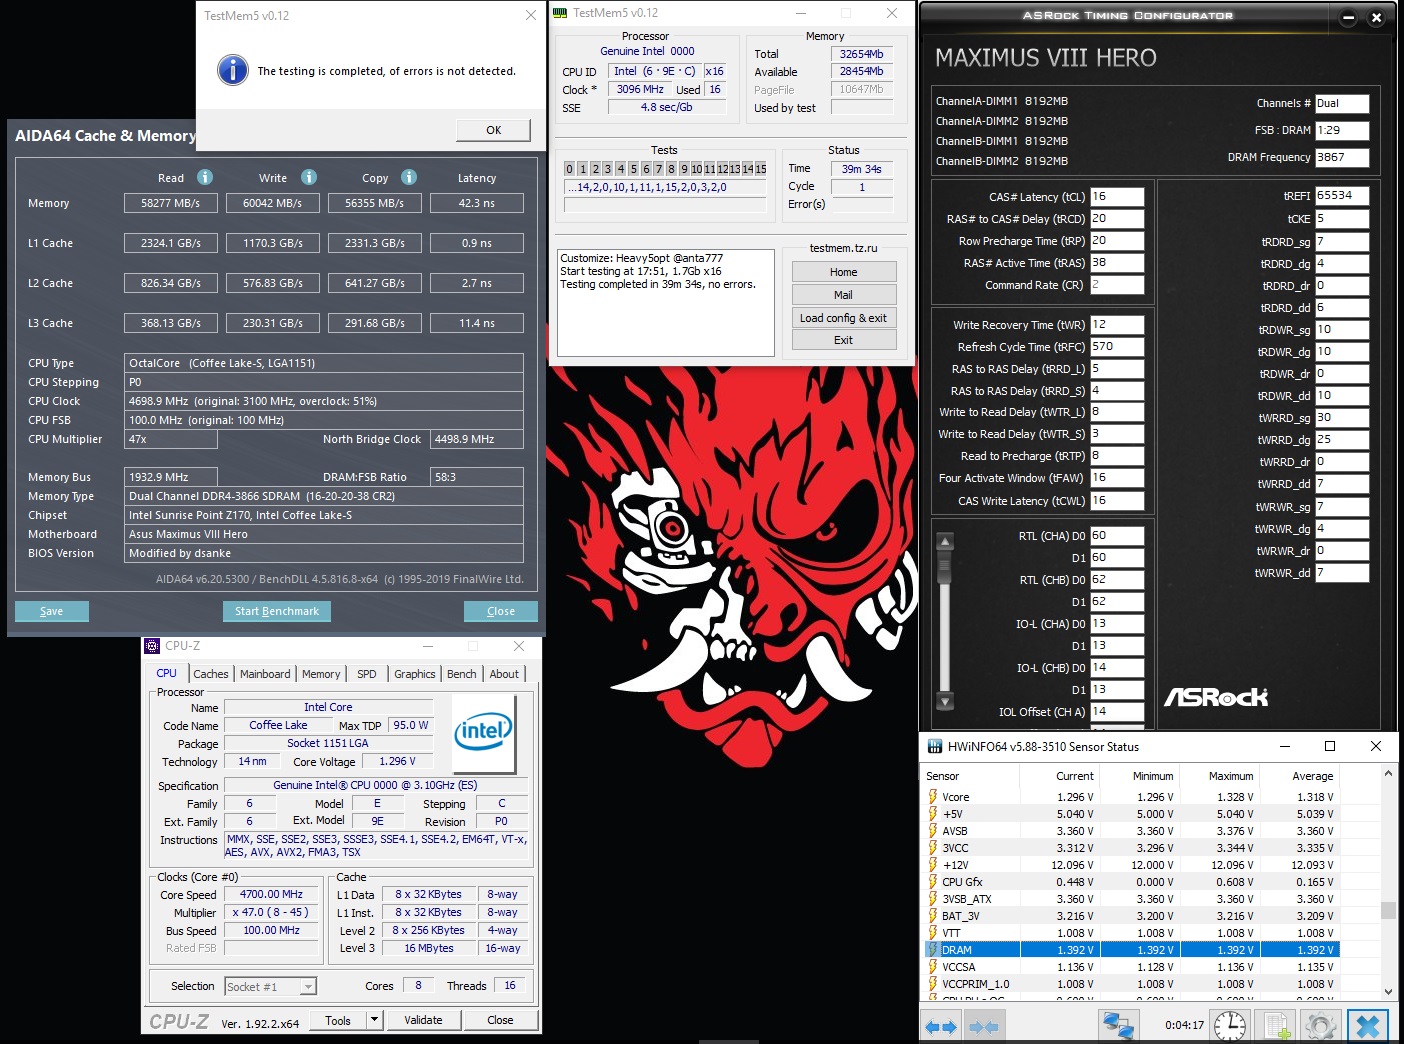The width and height of the screenshot is (1404, 1044).
Task: Click Load config & exit in TestMem5
Action: [x=844, y=318]
